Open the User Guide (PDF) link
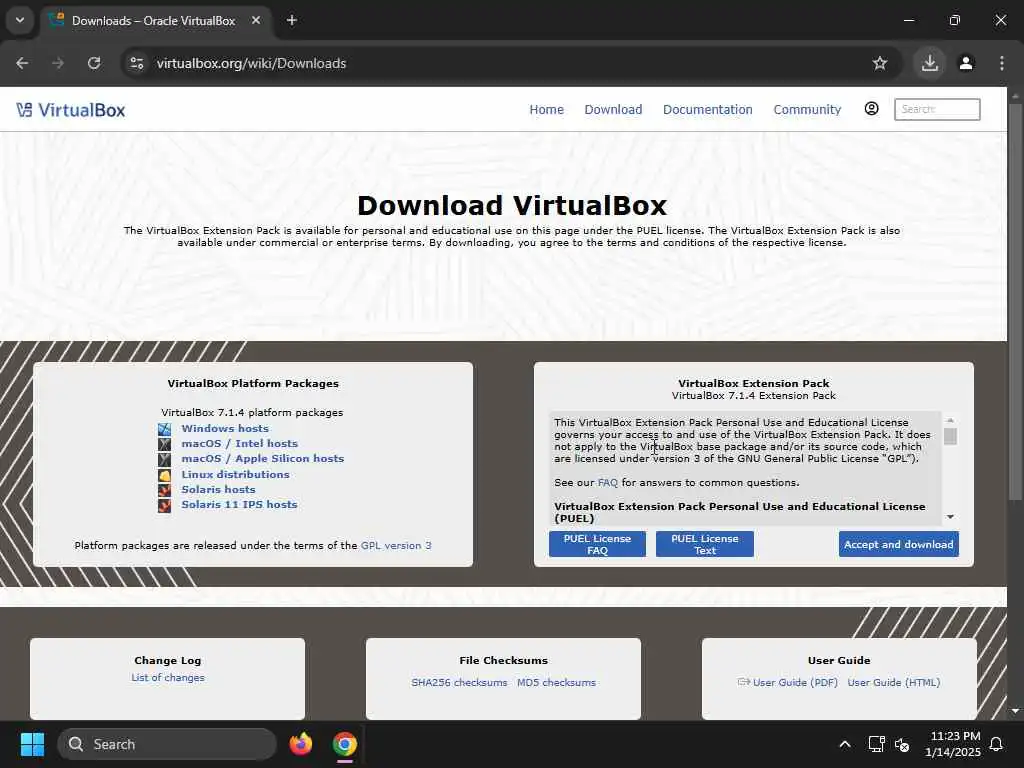Screen dimensions: 1024x768 pos(795,682)
